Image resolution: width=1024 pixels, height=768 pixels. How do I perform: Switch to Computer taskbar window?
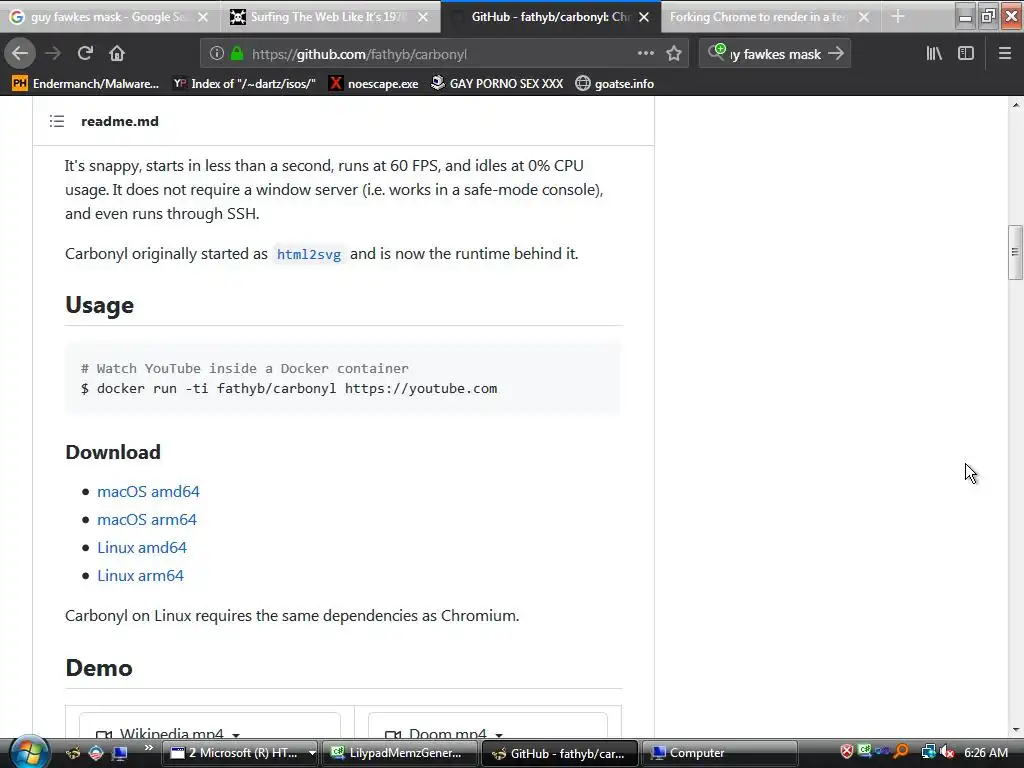(720, 753)
